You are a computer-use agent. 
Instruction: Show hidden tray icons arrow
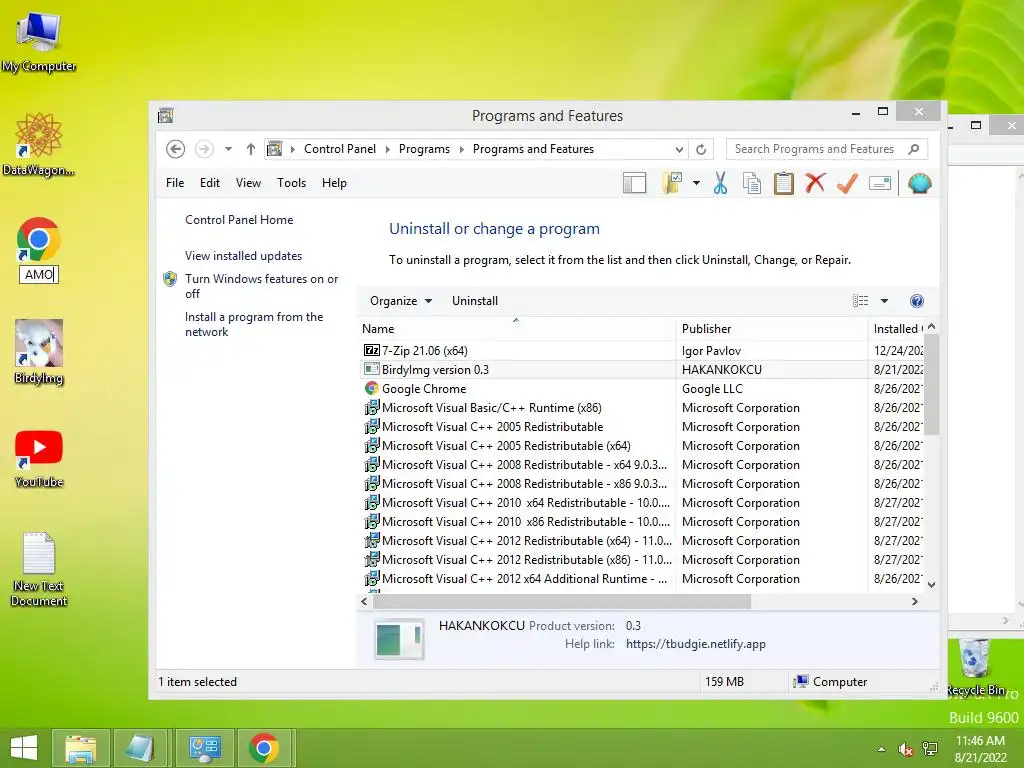coord(882,749)
